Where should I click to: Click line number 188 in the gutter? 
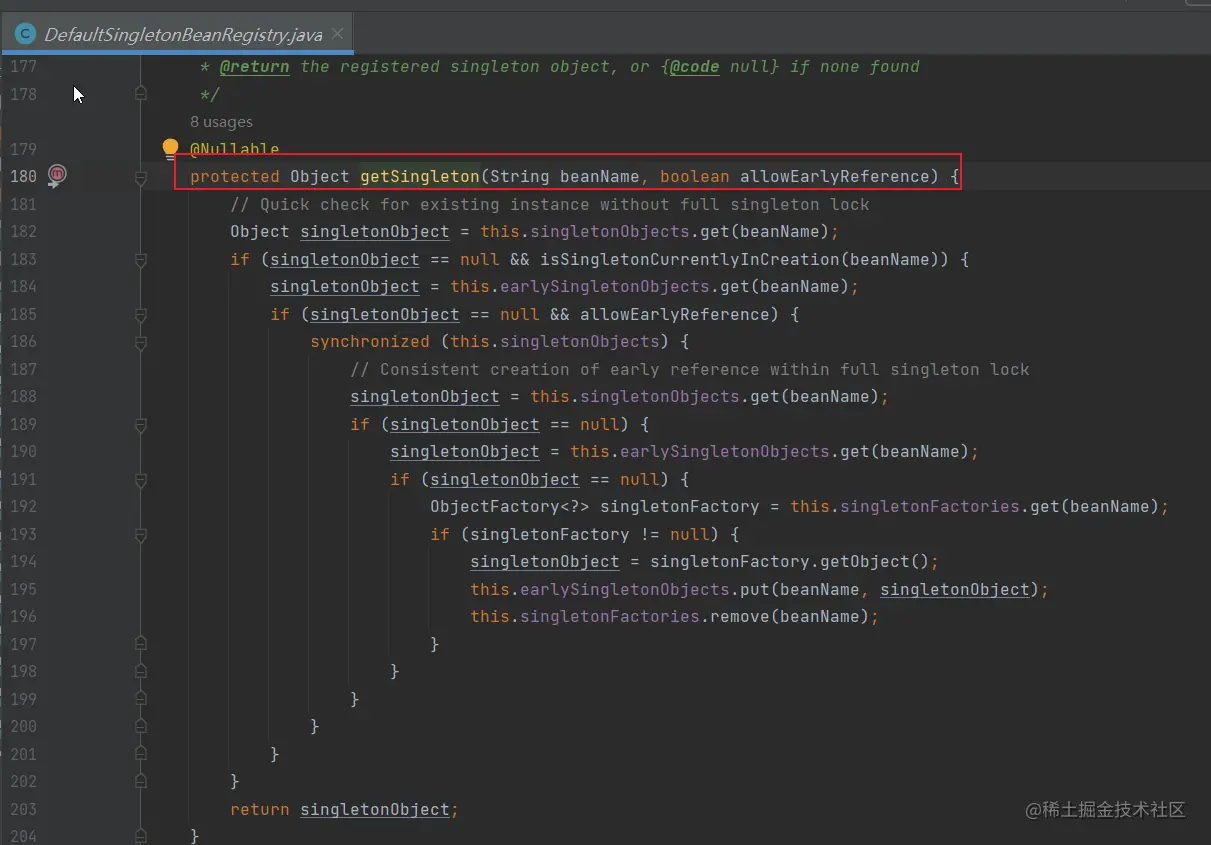(22, 396)
